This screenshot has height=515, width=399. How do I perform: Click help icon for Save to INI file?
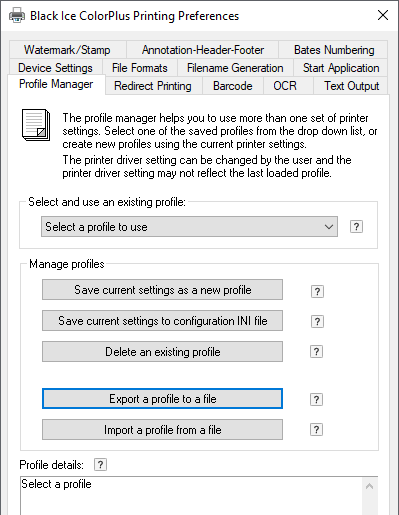tap(317, 321)
